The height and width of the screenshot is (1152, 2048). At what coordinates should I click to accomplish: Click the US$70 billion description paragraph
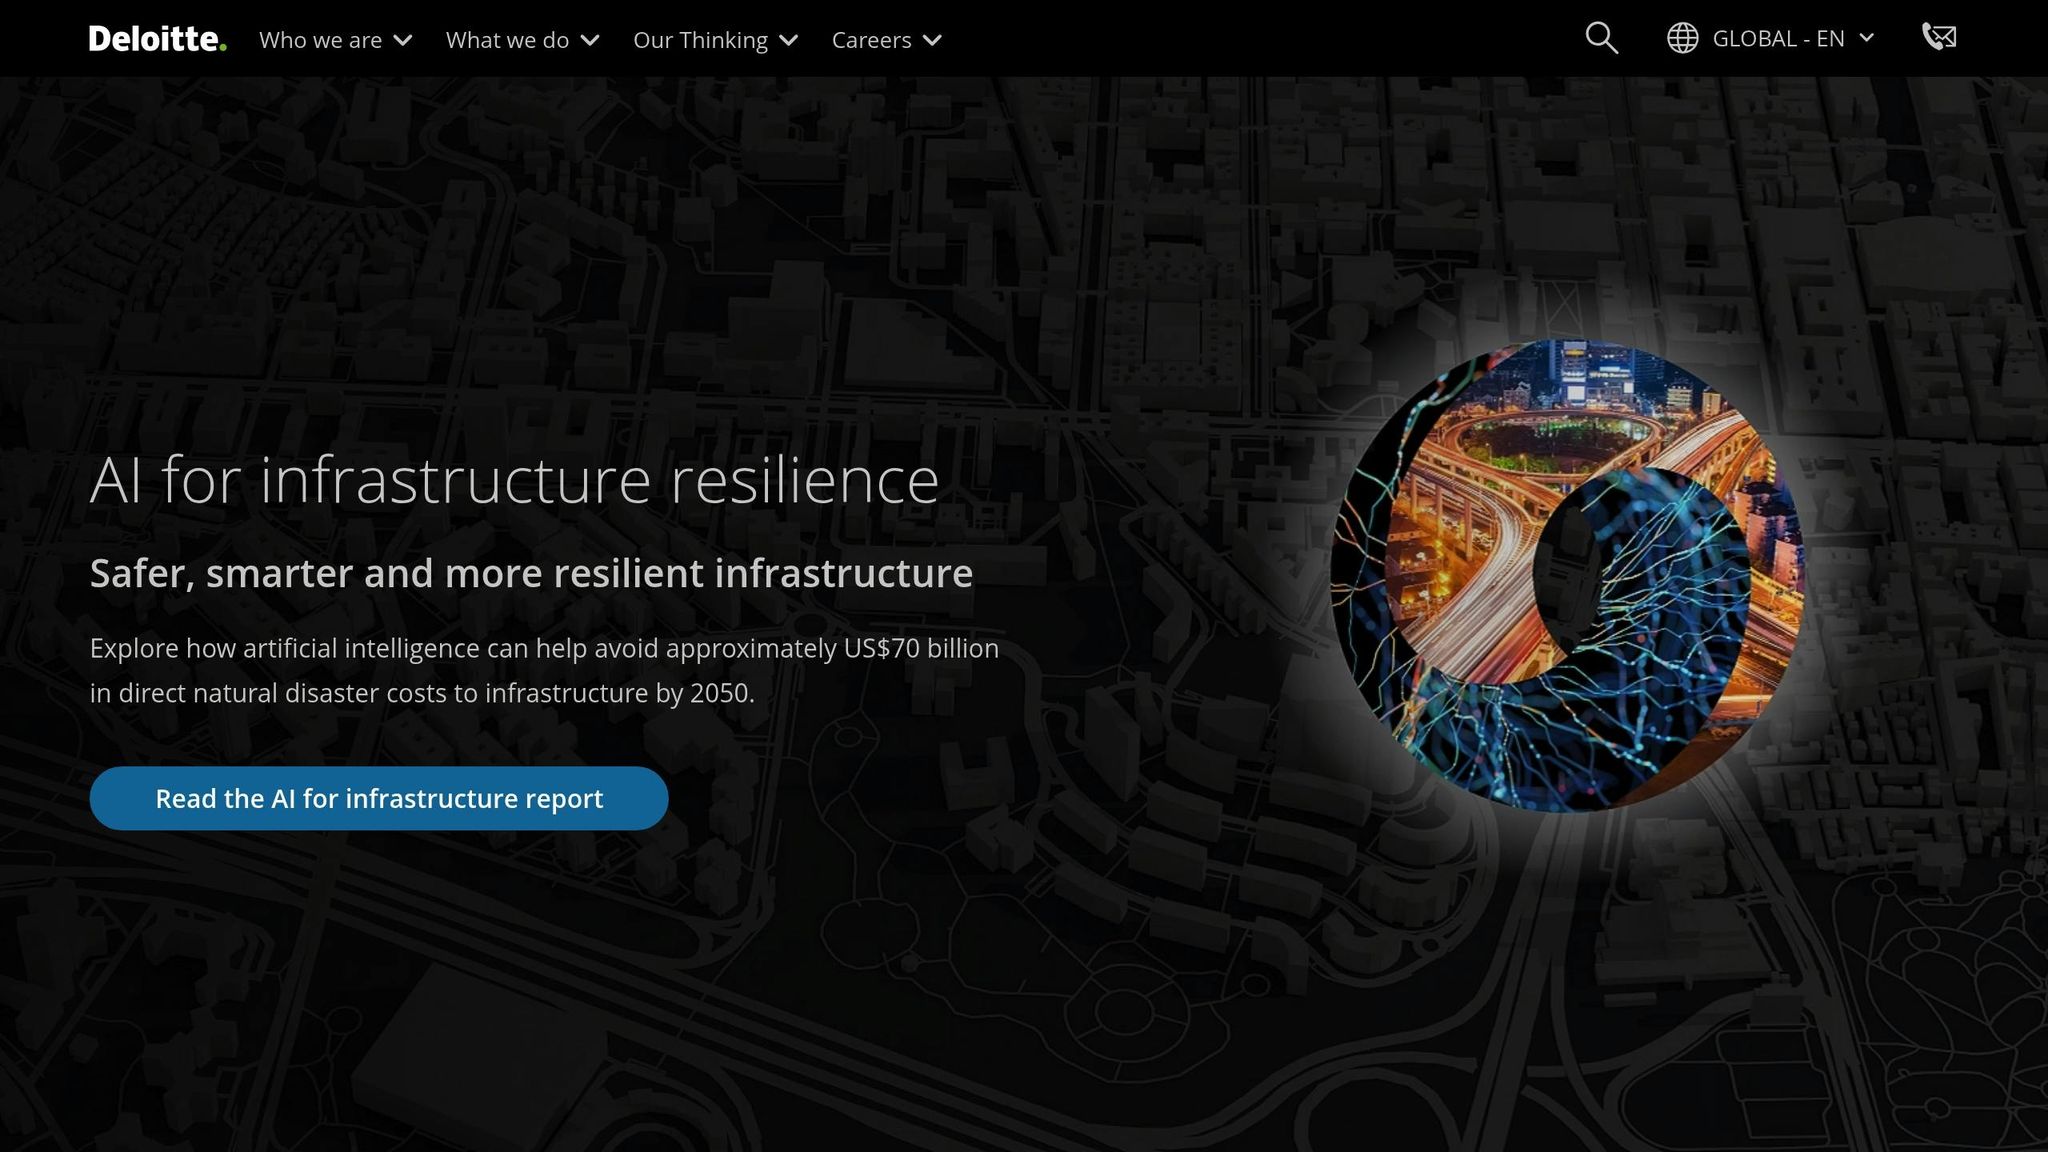[x=545, y=670]
